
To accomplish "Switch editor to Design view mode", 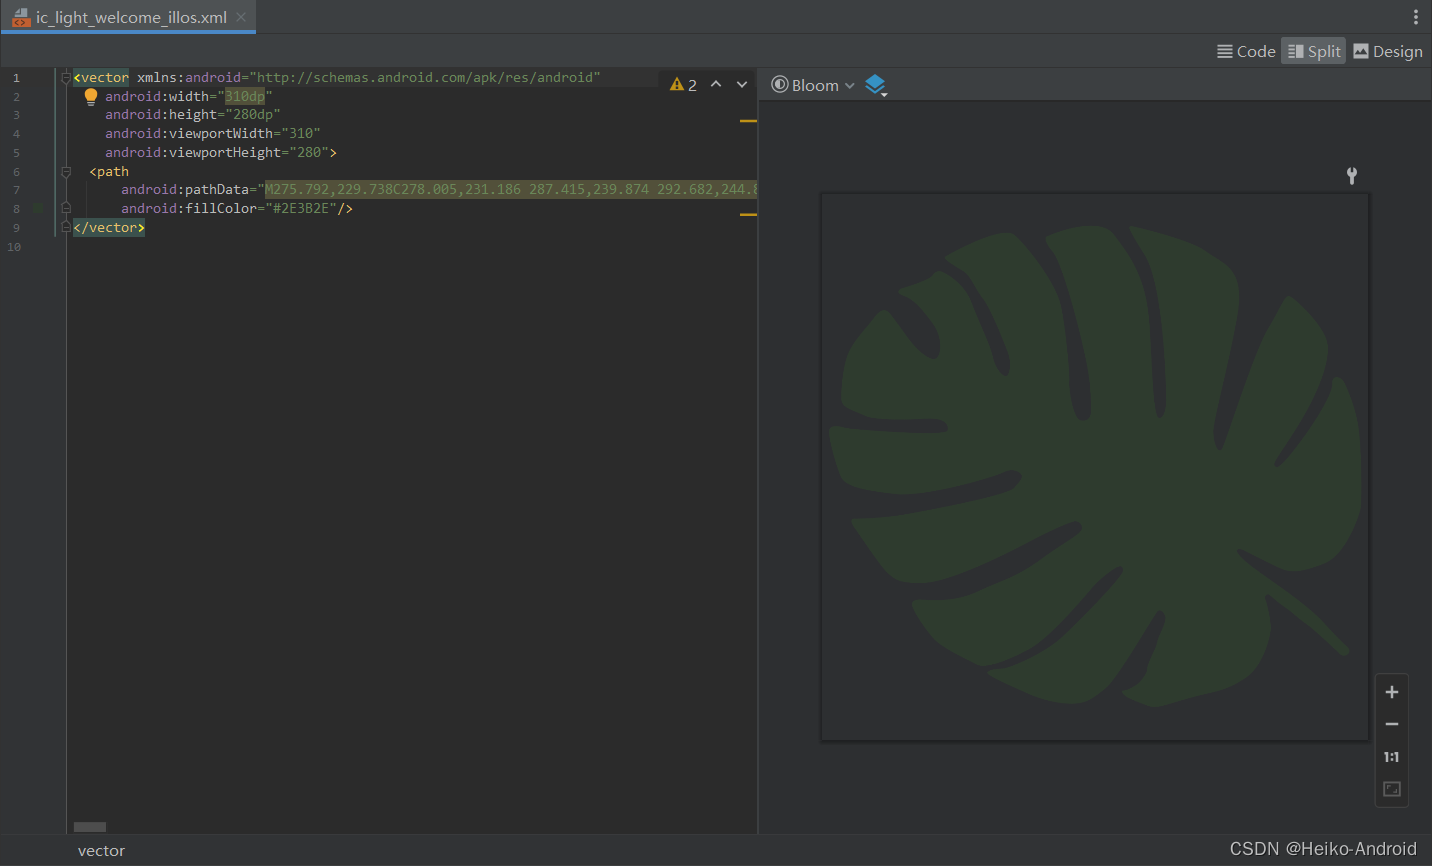I will point(1387,52).
